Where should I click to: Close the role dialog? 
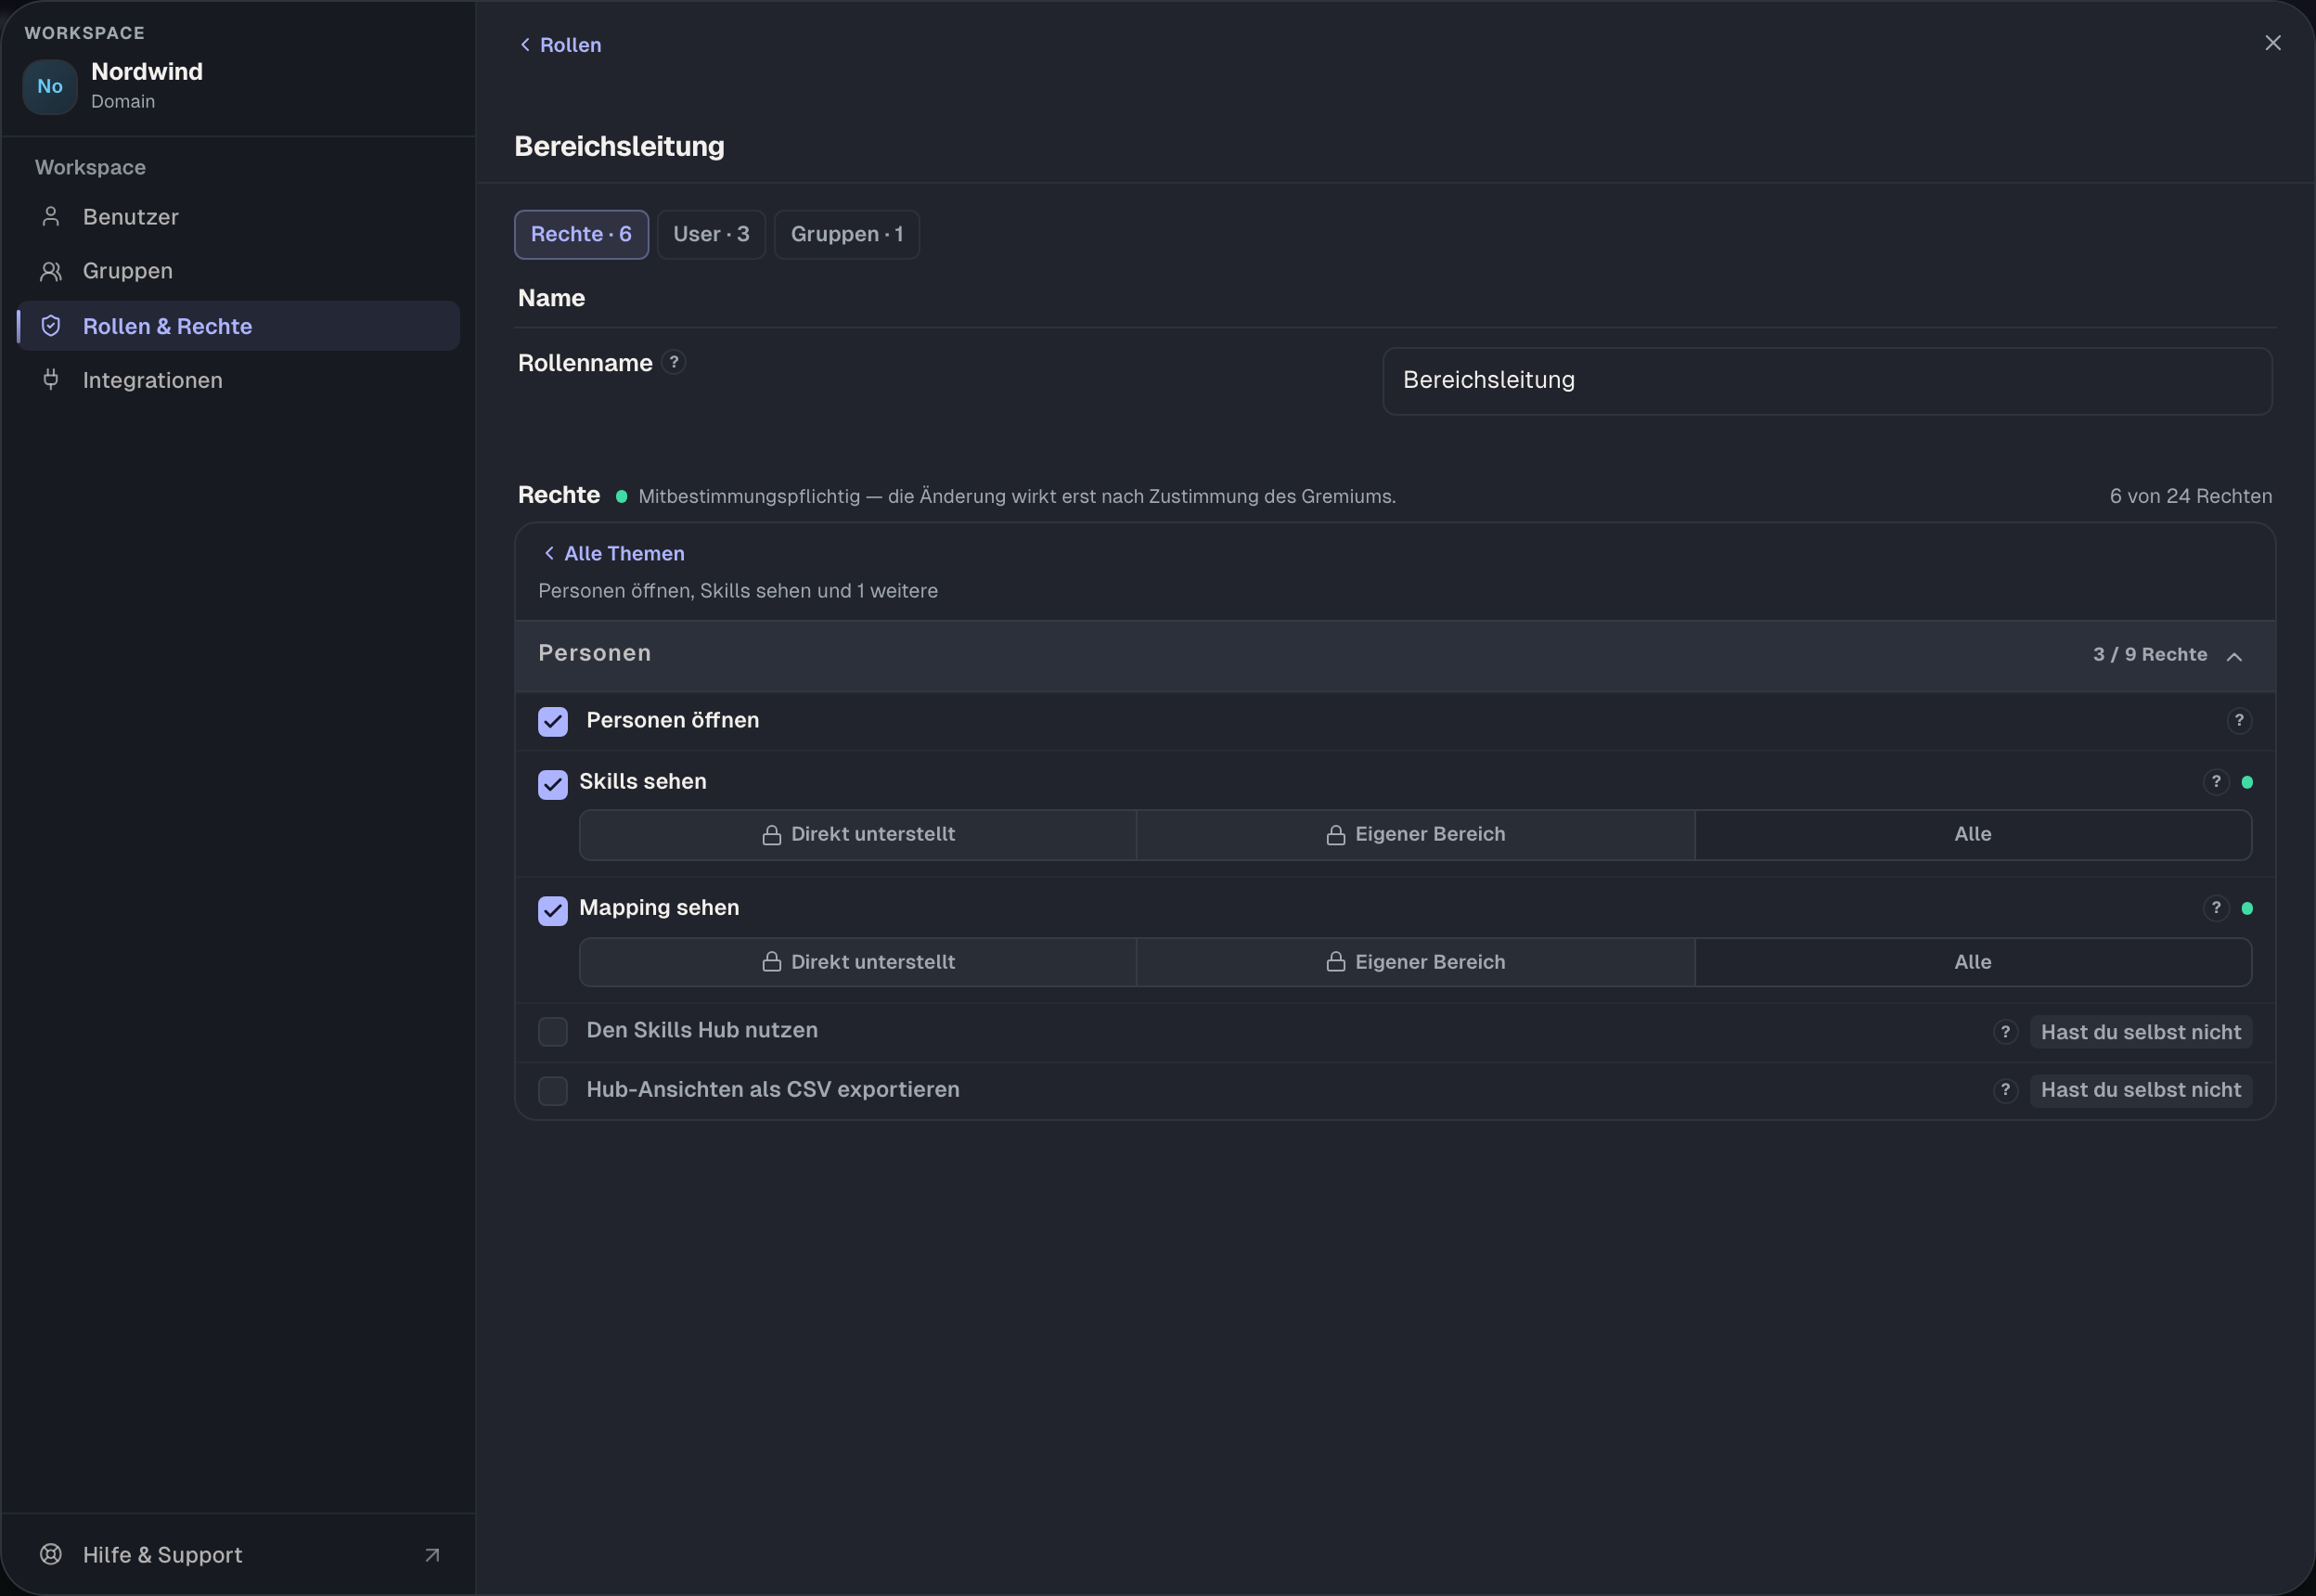pyautogui.click(x=2272, y=43)
